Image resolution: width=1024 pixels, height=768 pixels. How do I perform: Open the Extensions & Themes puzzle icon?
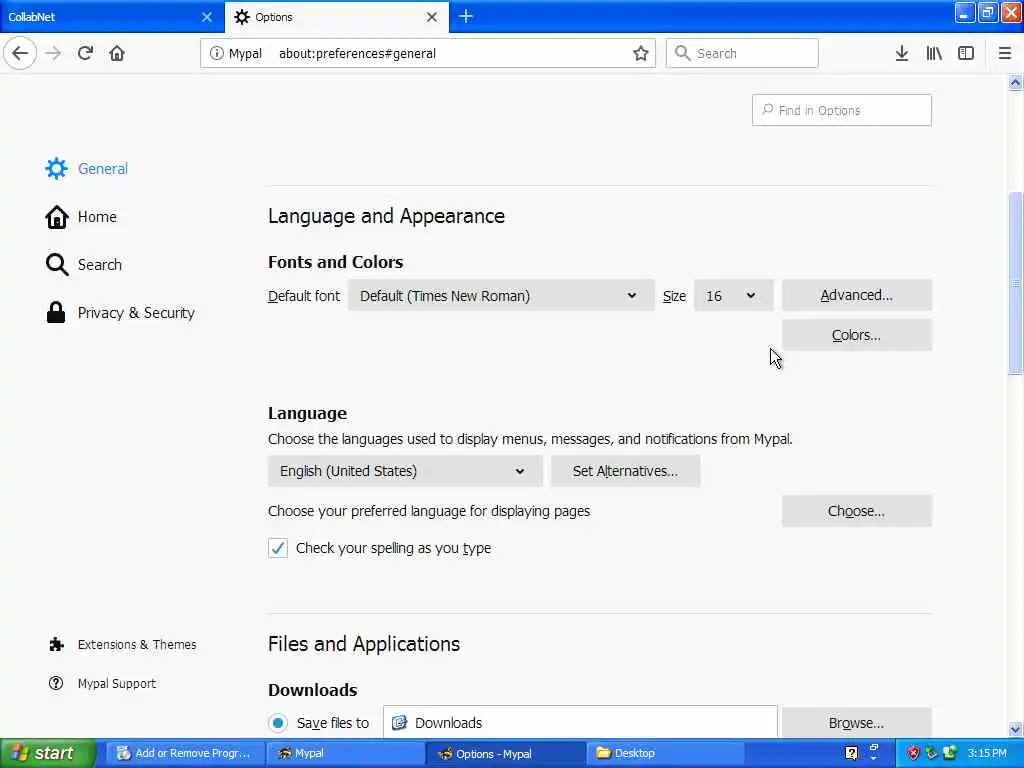57,645
